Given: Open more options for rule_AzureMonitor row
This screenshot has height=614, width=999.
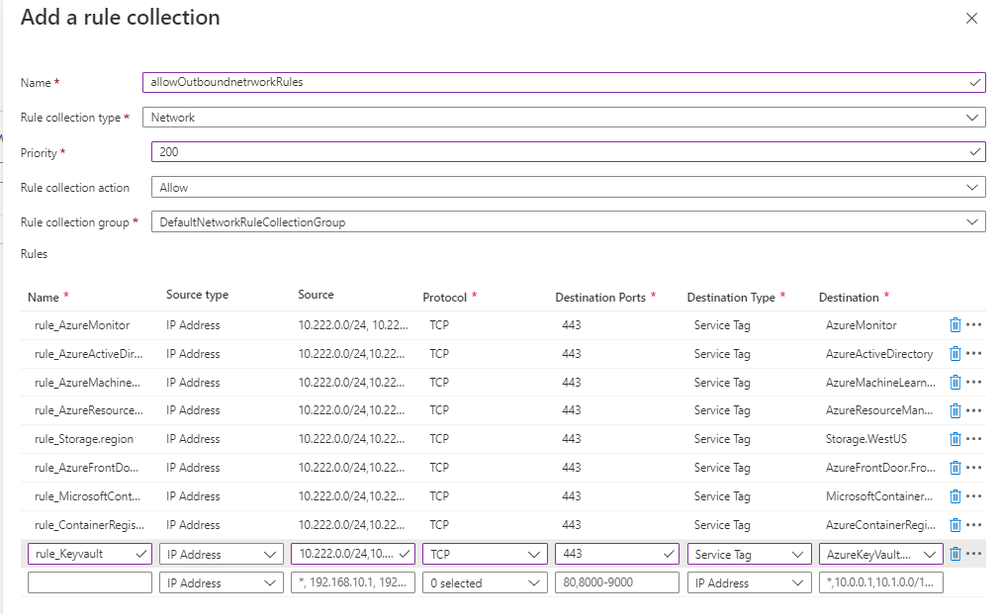Looking at the screenshot, I should (x=974, y=325).
